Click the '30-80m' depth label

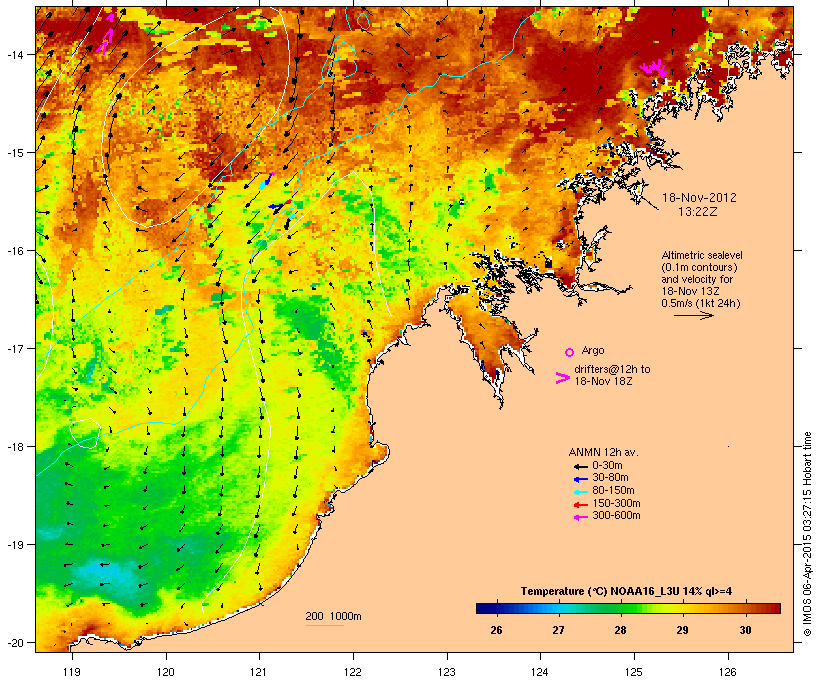pos(610,478)
